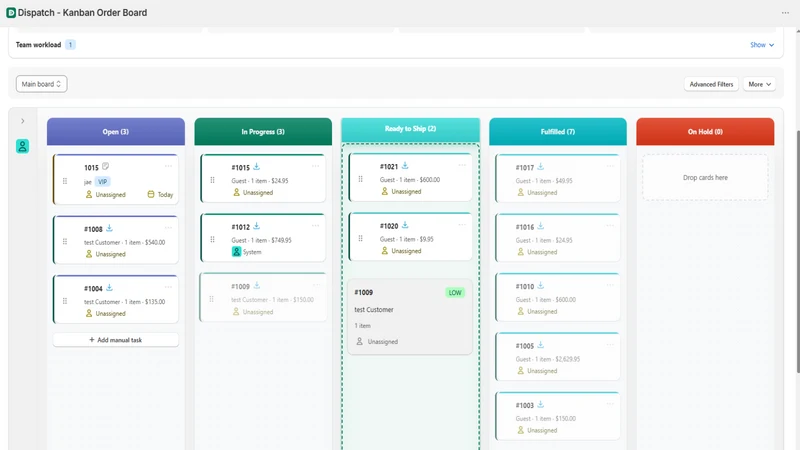This screenshot has width=800, height=450.
Task: Open three-dot menu on order #1017 card
Action: (x=610, y=166)
